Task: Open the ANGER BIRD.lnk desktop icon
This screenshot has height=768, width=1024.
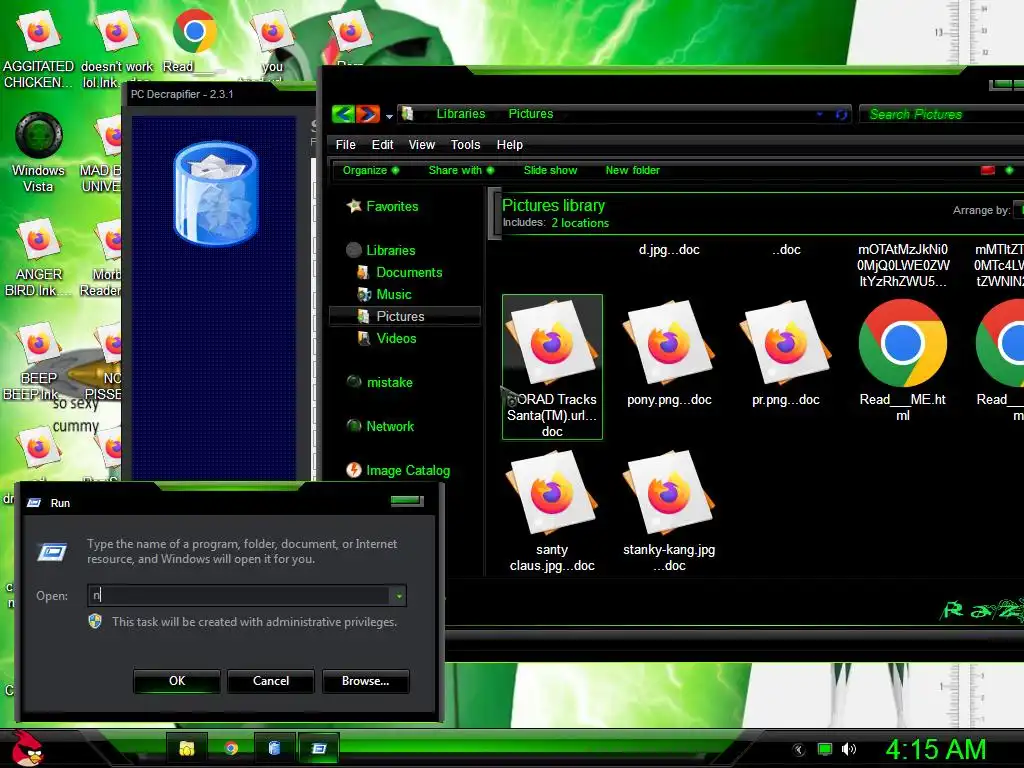Action: point(38,257)
